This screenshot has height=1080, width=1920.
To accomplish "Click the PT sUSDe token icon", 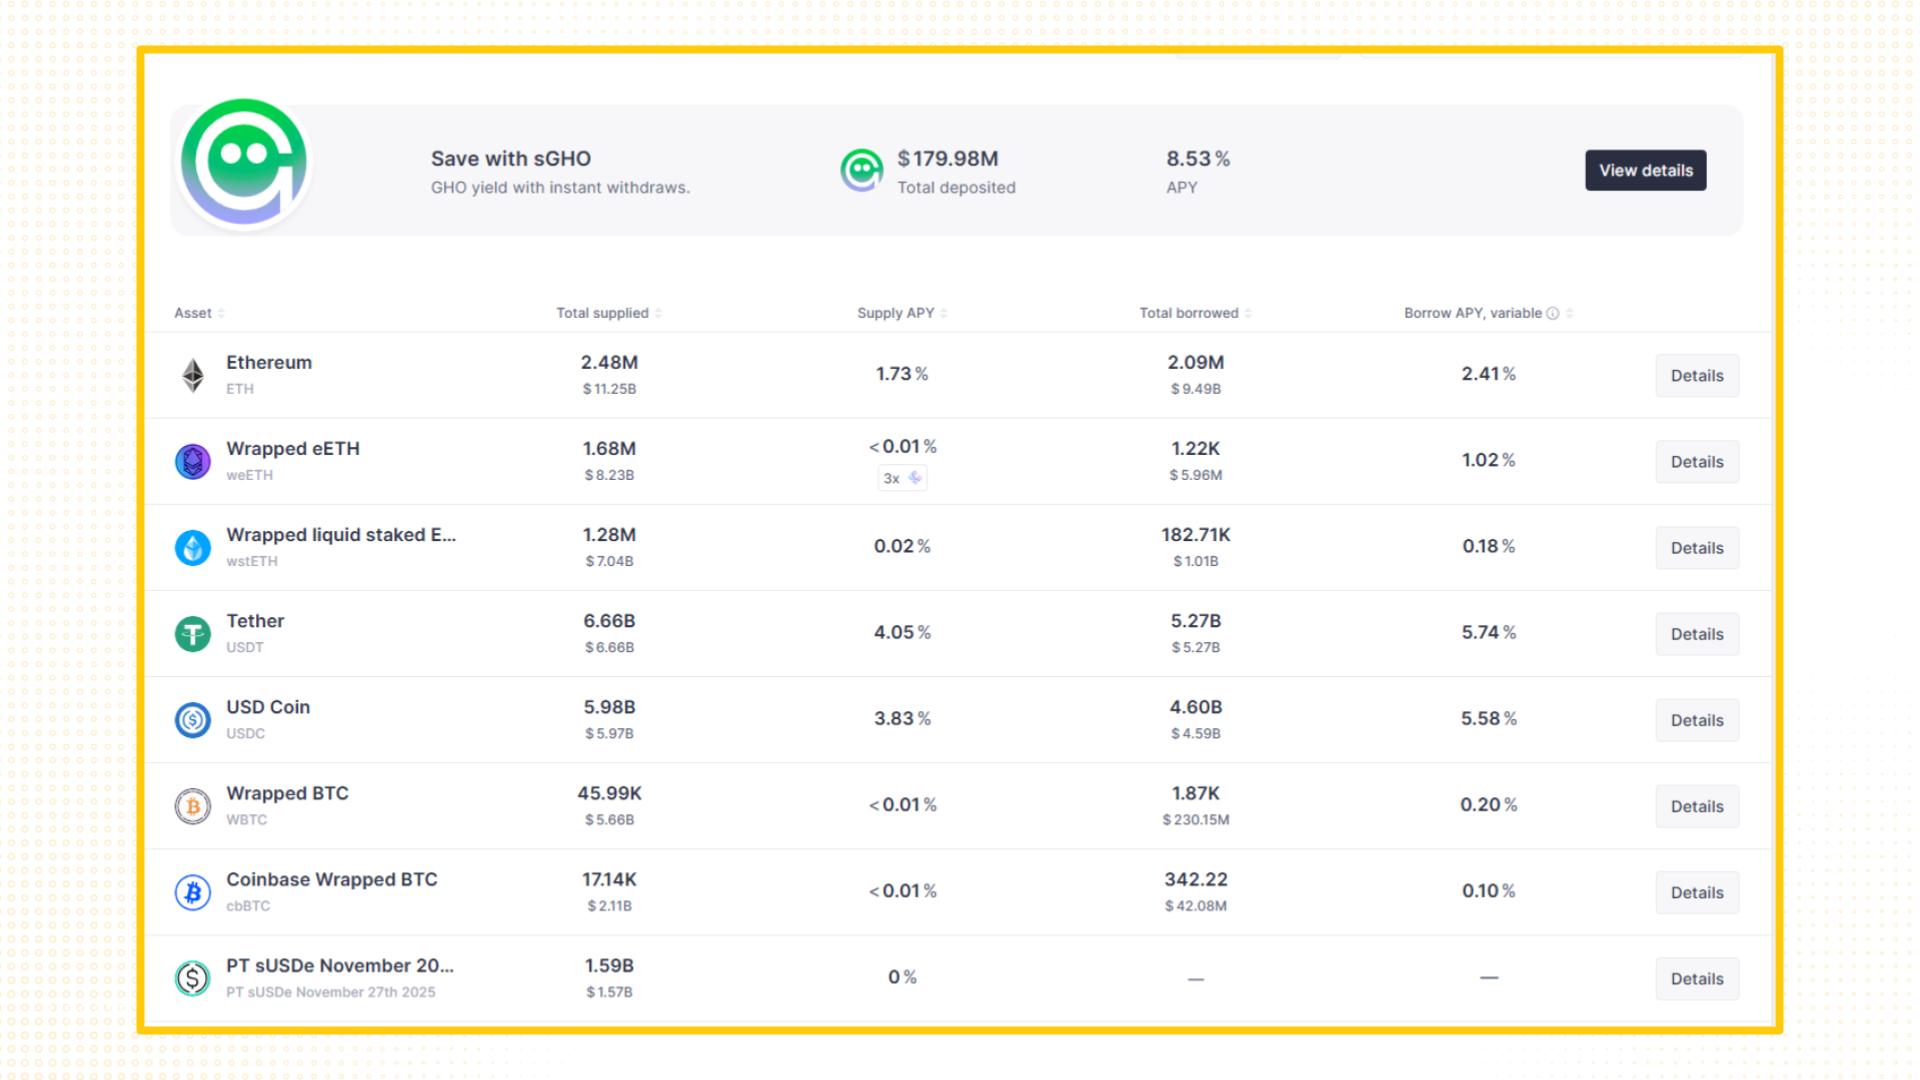I will [x=193, y=978].
